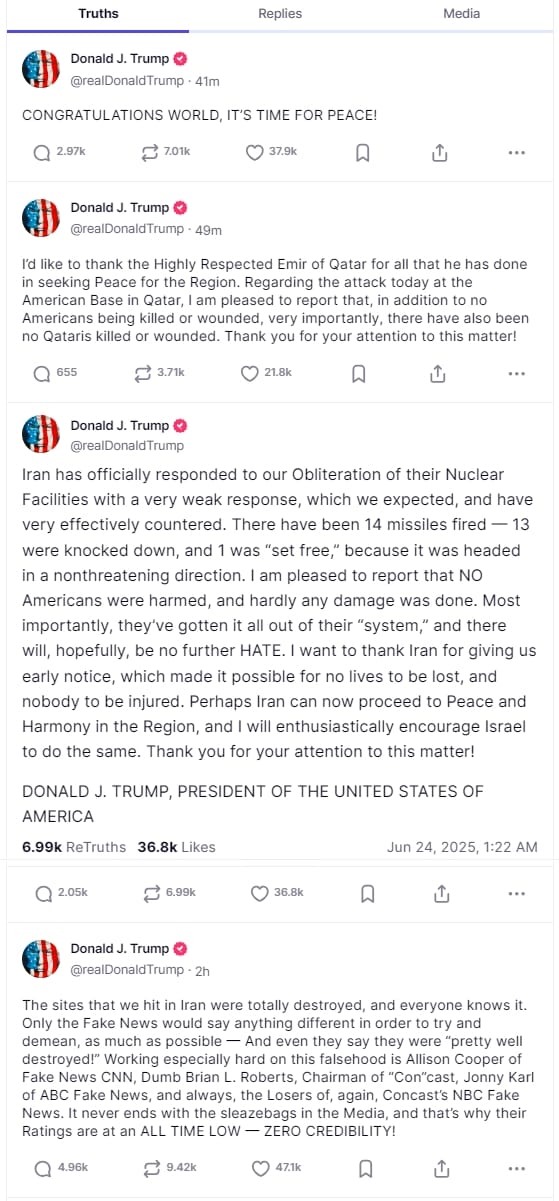This screenshot has width=559, height=1201.
Task: Switch to the Replies tab
Action: (280, 14)
